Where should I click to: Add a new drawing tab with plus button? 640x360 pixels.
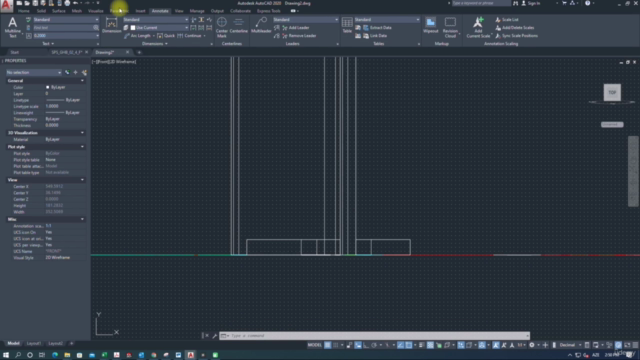tap(139, 52)
